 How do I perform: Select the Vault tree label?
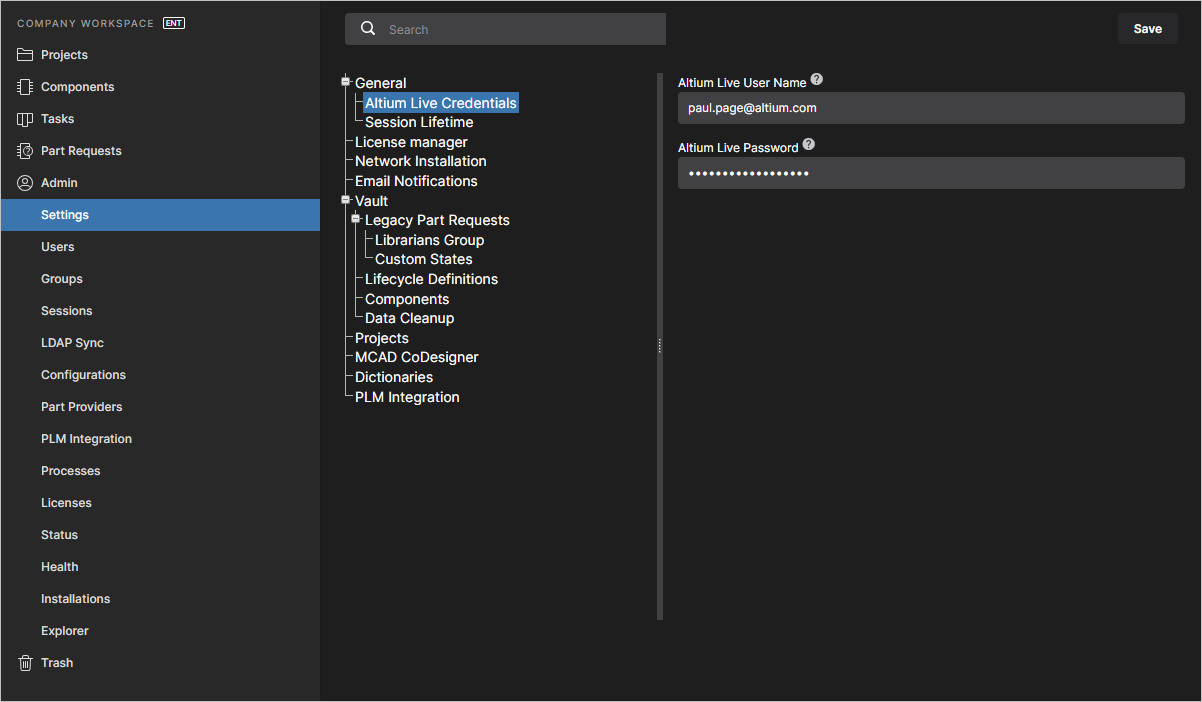click(x=372, y=201)
